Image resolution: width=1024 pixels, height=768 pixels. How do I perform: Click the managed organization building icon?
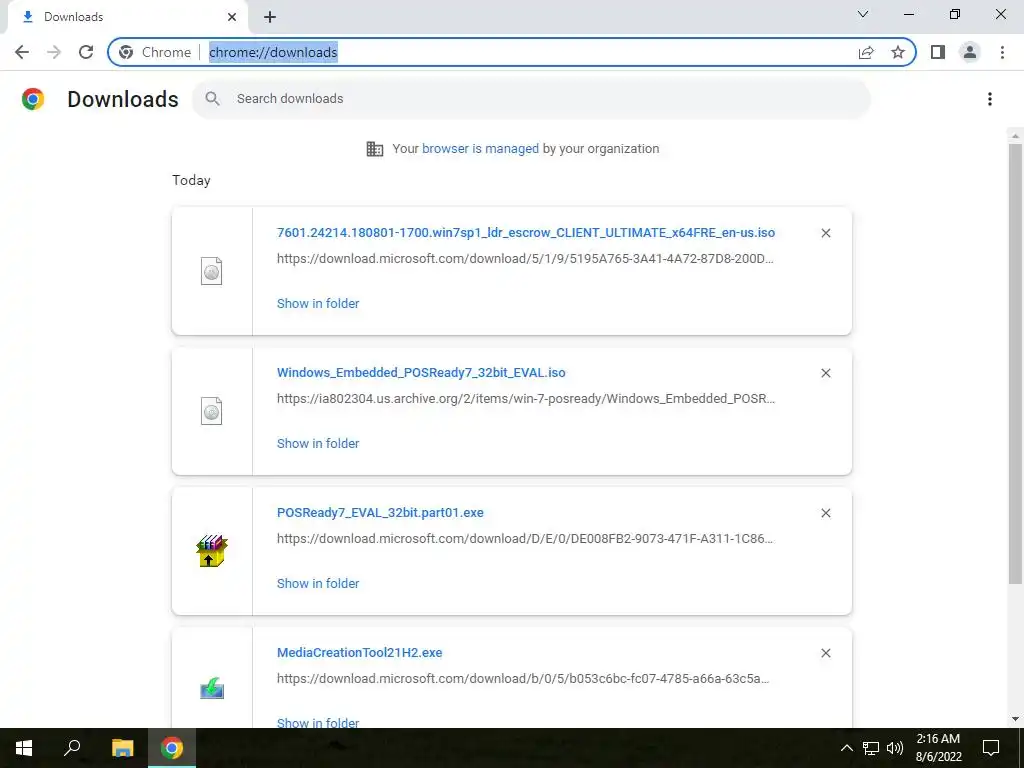coord(375,149)
